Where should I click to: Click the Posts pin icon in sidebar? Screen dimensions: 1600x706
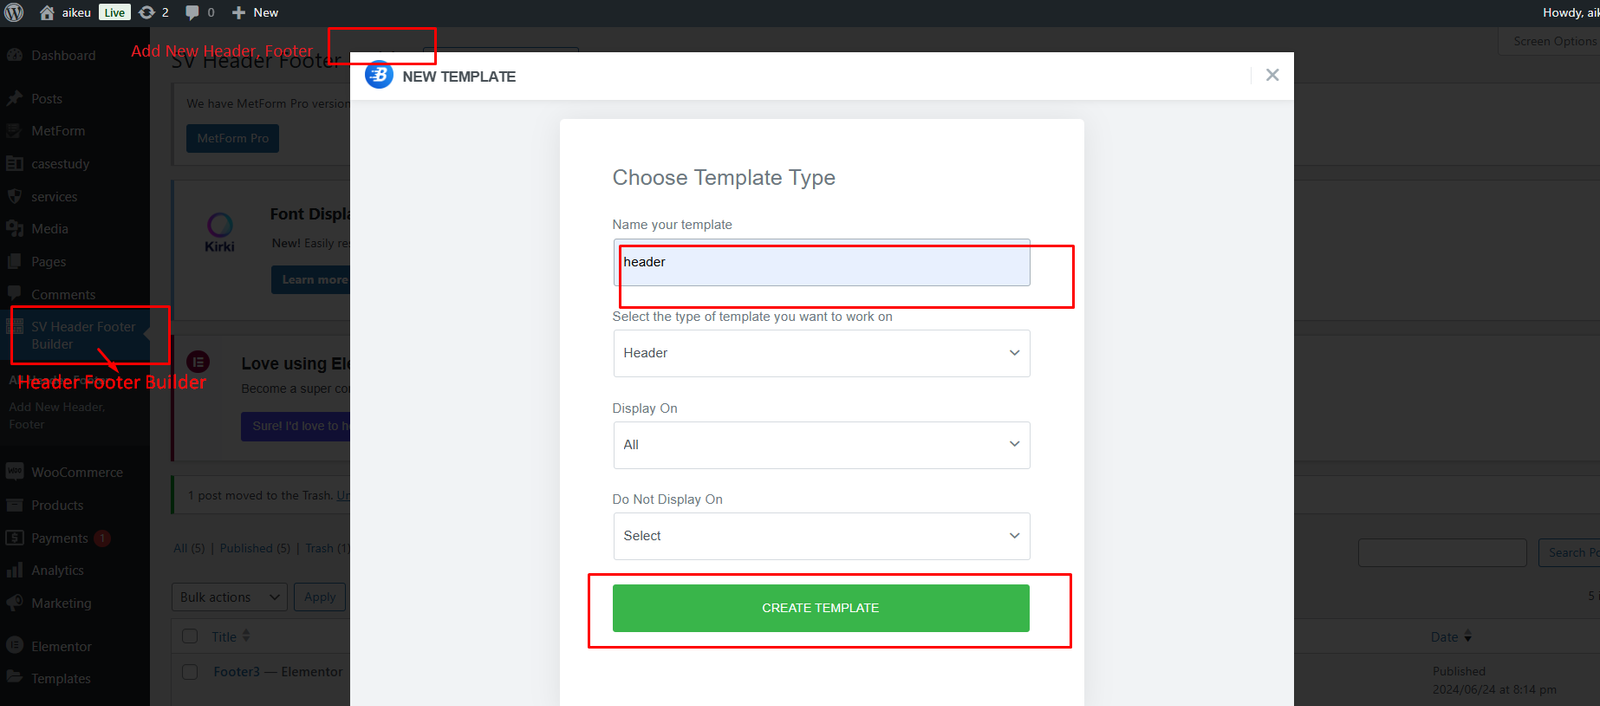15,99
